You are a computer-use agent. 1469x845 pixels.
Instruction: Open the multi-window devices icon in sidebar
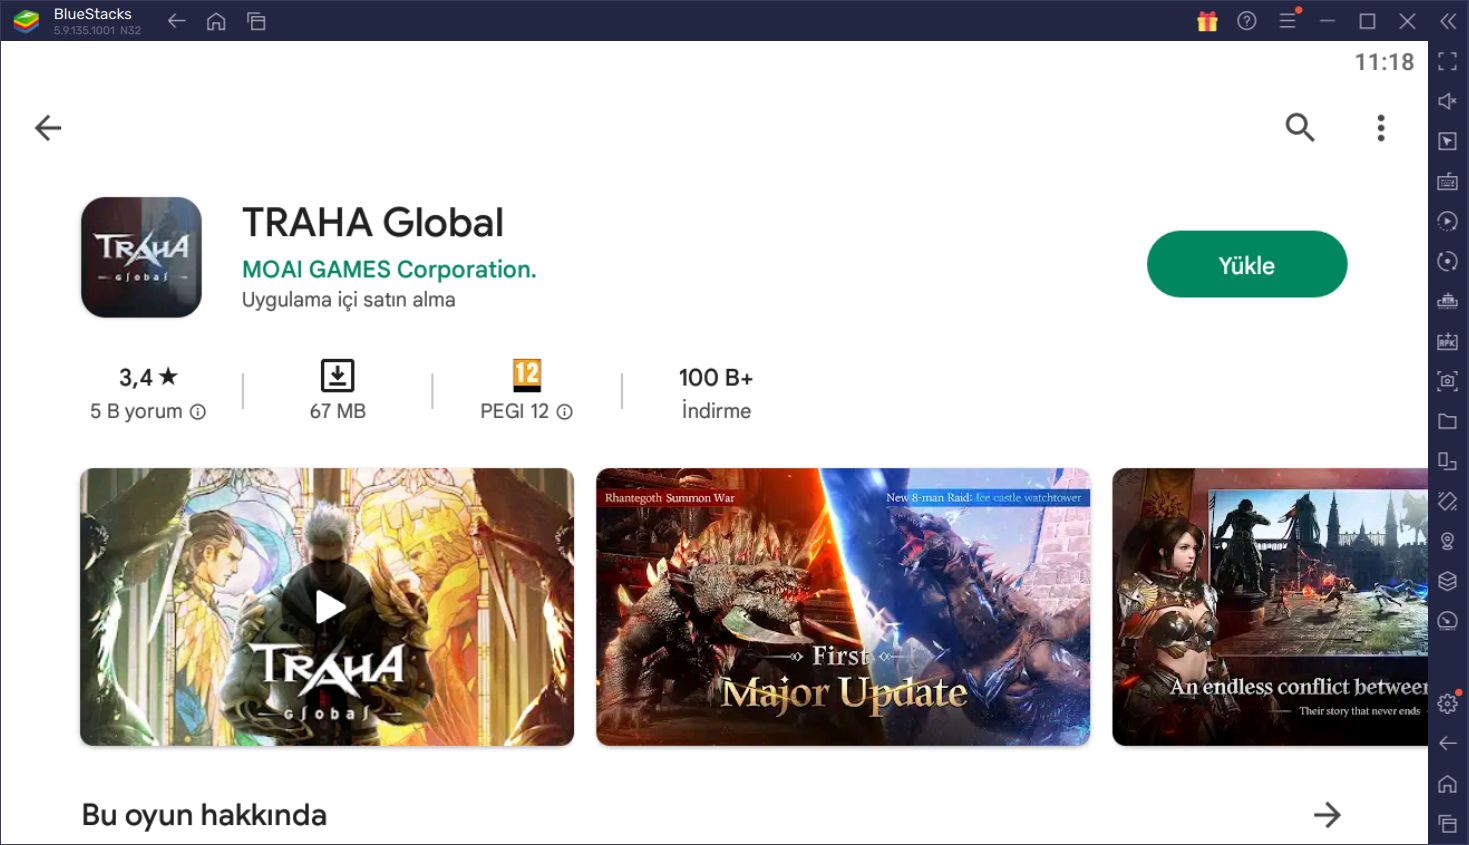click(1447, 461)
